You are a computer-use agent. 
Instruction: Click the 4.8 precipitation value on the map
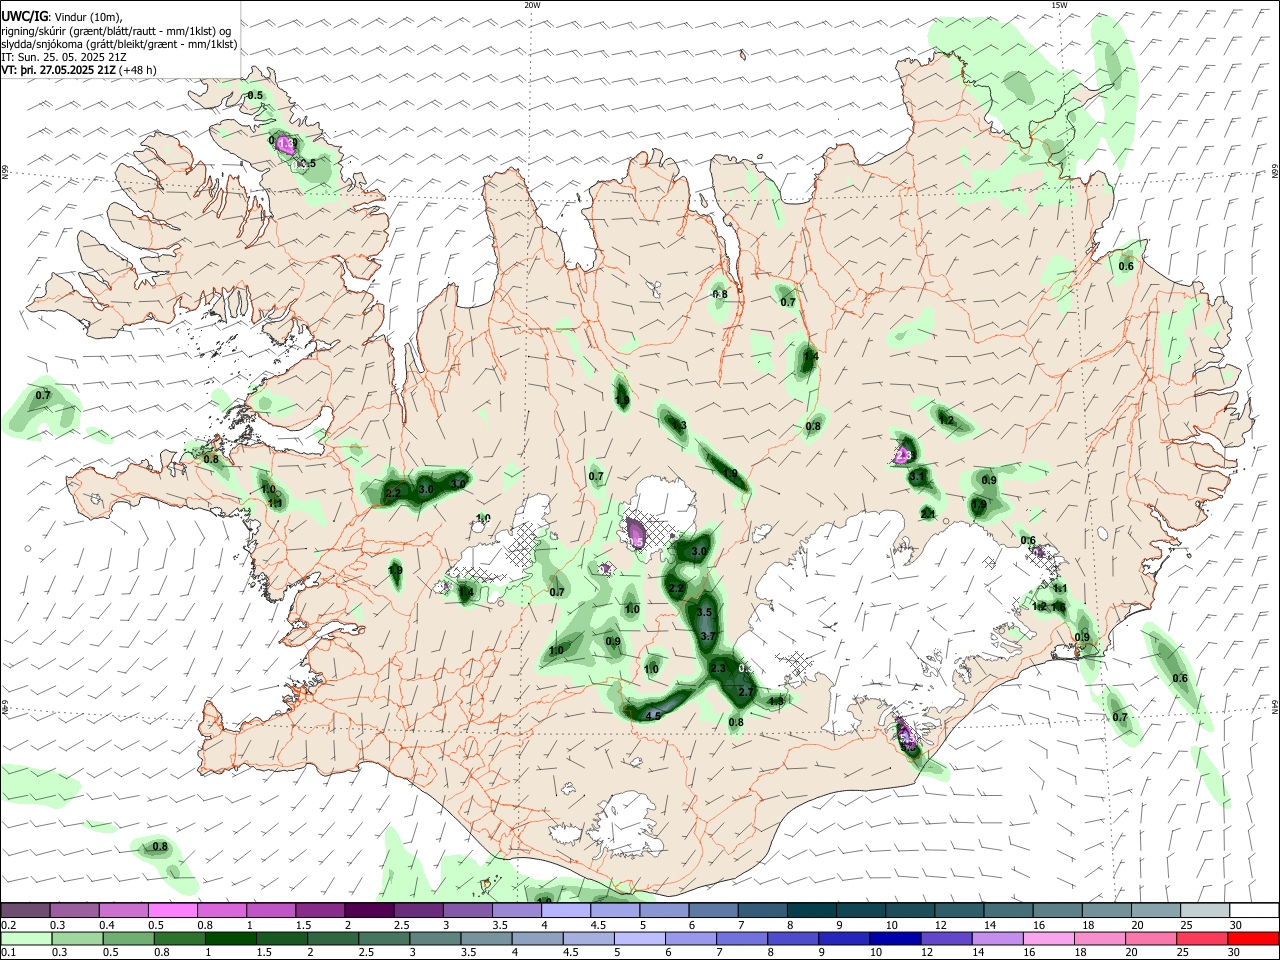[776, 701]
